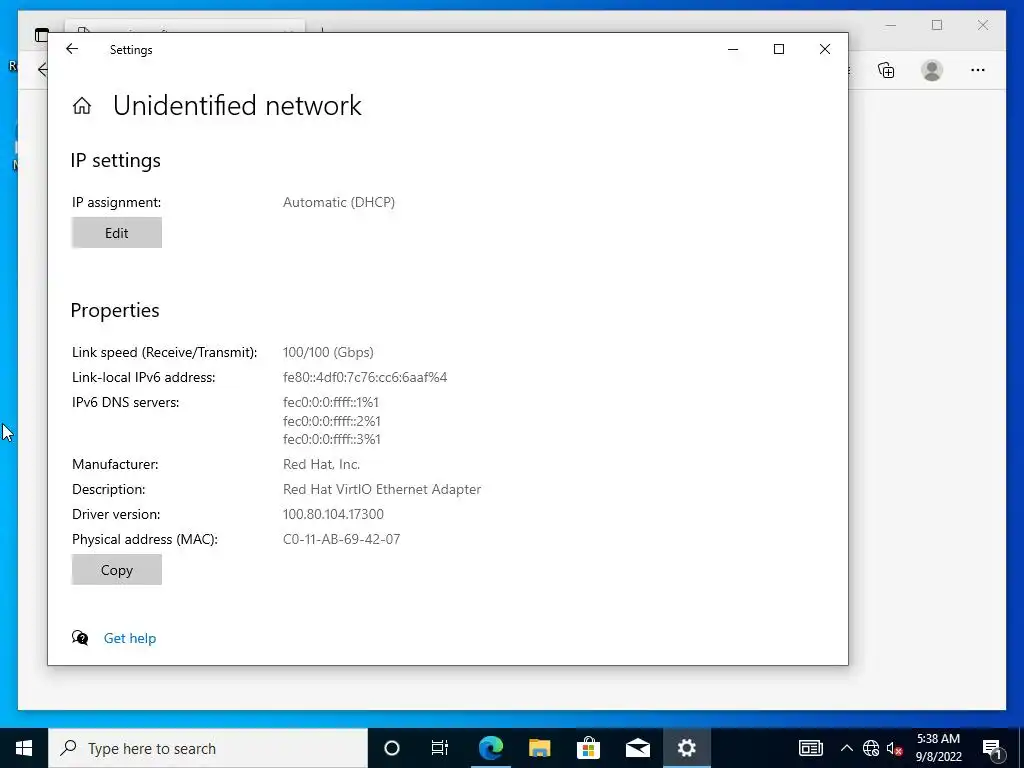
Task: Open Settings home via house icon
Action: click(x=82, y=106)
